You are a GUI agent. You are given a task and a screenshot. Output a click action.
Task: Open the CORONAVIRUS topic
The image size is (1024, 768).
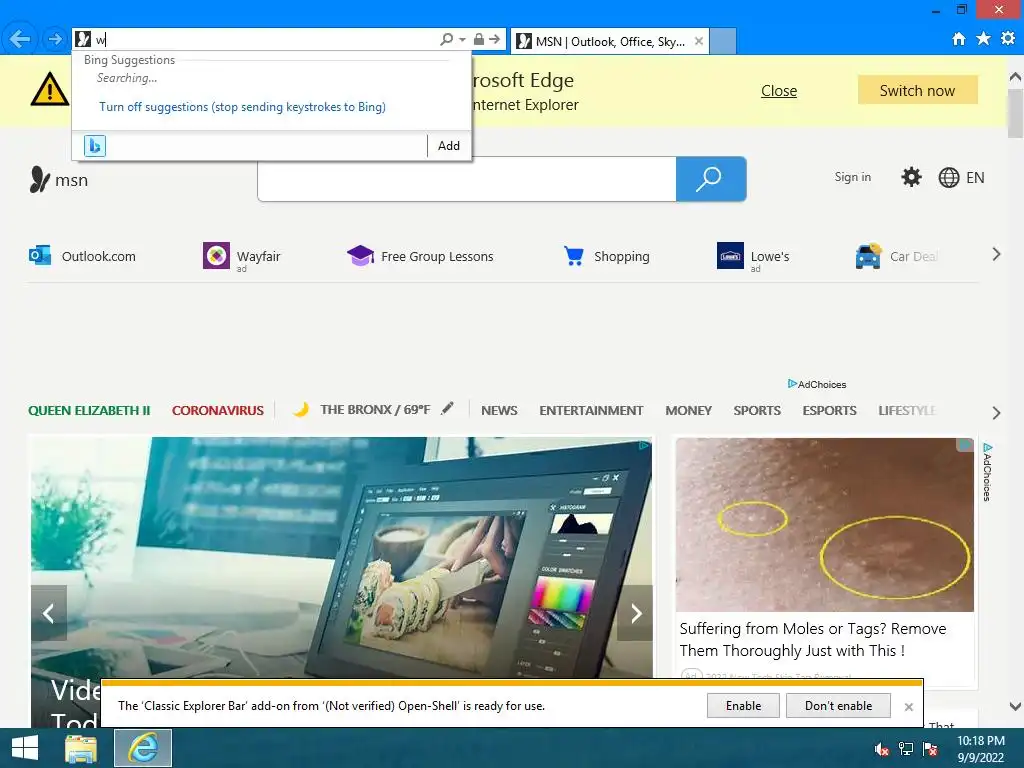(217, 411)
